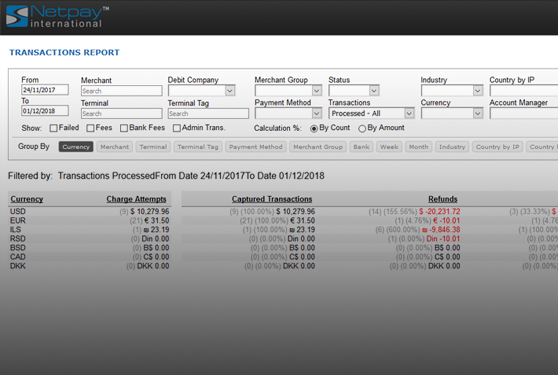The image size is (558, 375).
Task: Toggle the Admin Trans. checkbox
Action: (x=177, y=128)
